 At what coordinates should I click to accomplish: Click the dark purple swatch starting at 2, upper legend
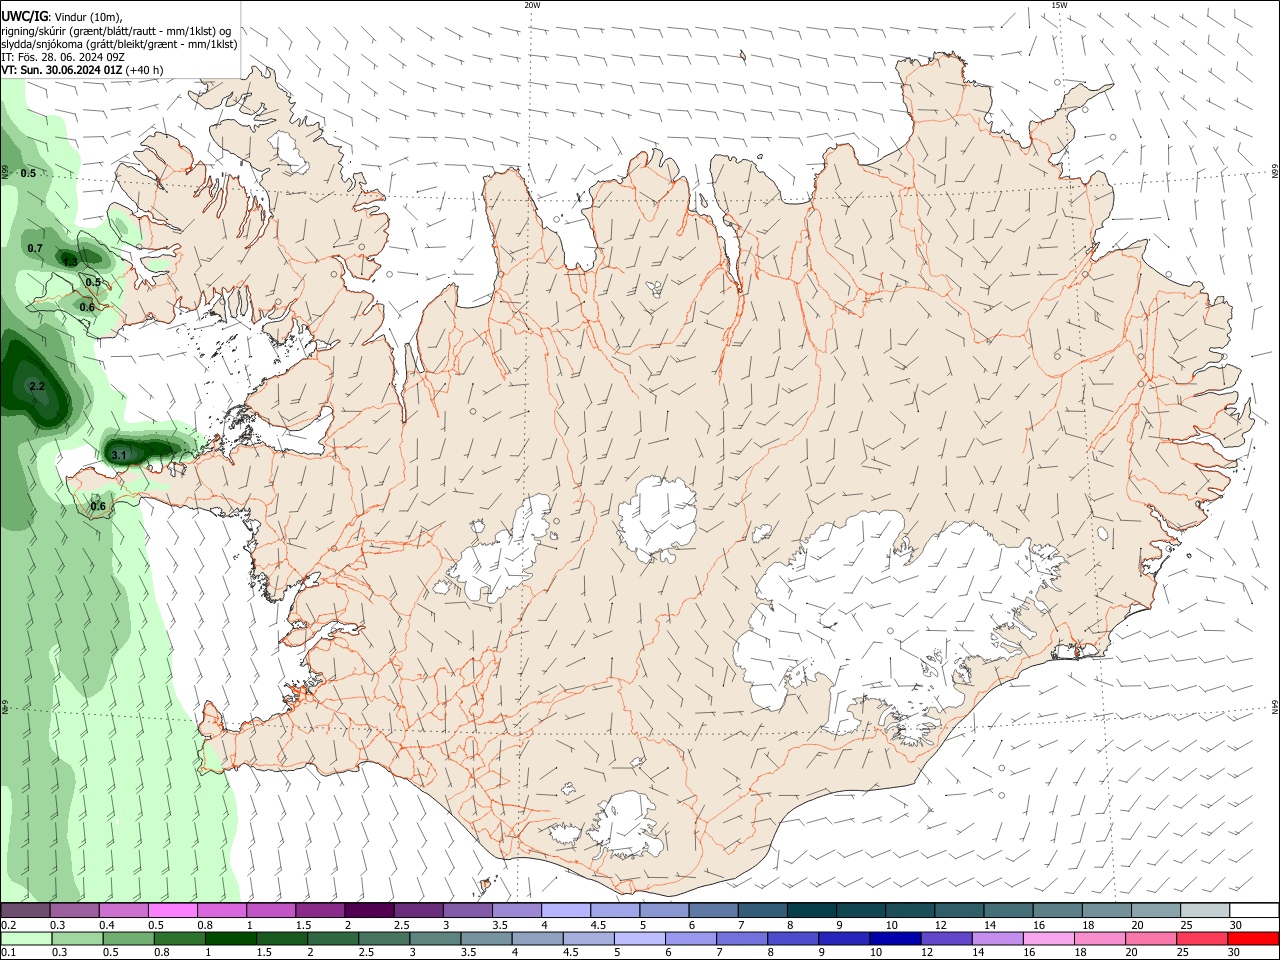click(368, 911)
